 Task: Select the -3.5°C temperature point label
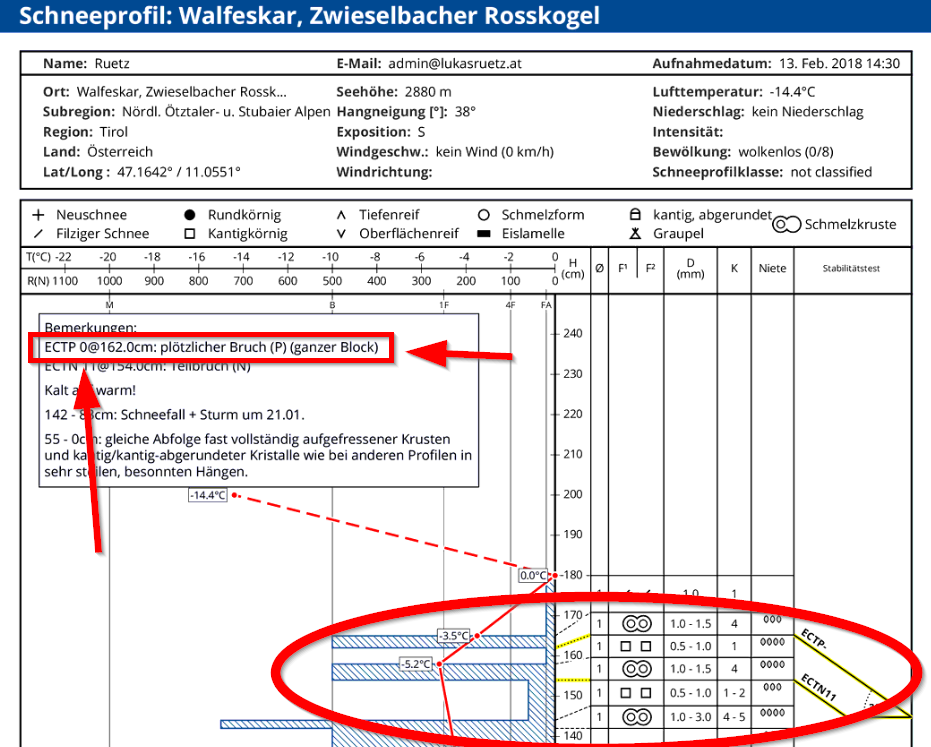click(454, 636)
